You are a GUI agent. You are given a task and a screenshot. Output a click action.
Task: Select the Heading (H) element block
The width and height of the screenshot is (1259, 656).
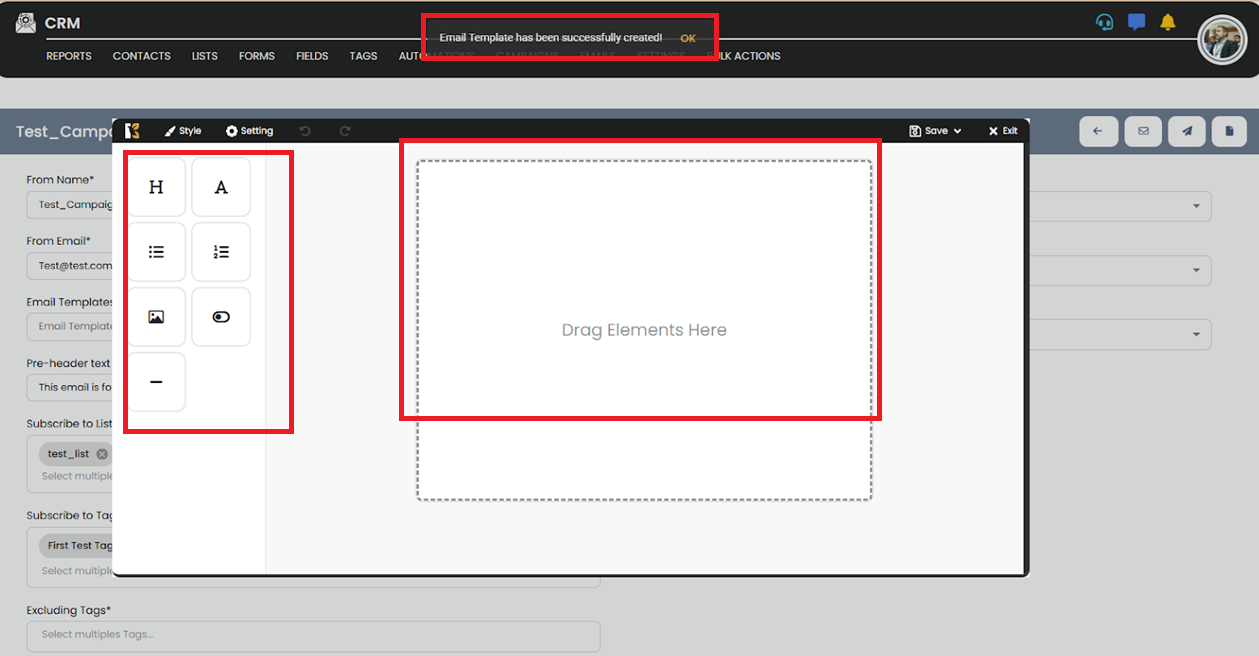[x=156, y=187]
